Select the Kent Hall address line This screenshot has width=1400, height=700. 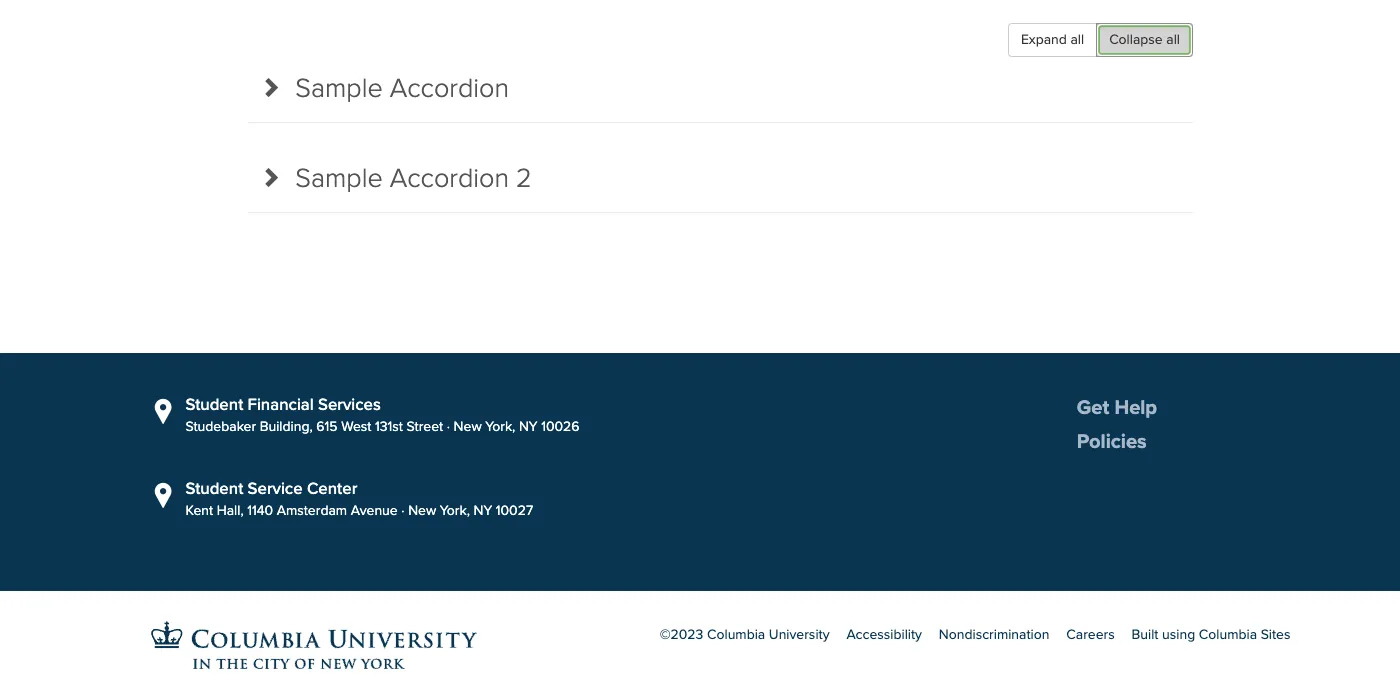pyautogui.click(x=359, y=511)
